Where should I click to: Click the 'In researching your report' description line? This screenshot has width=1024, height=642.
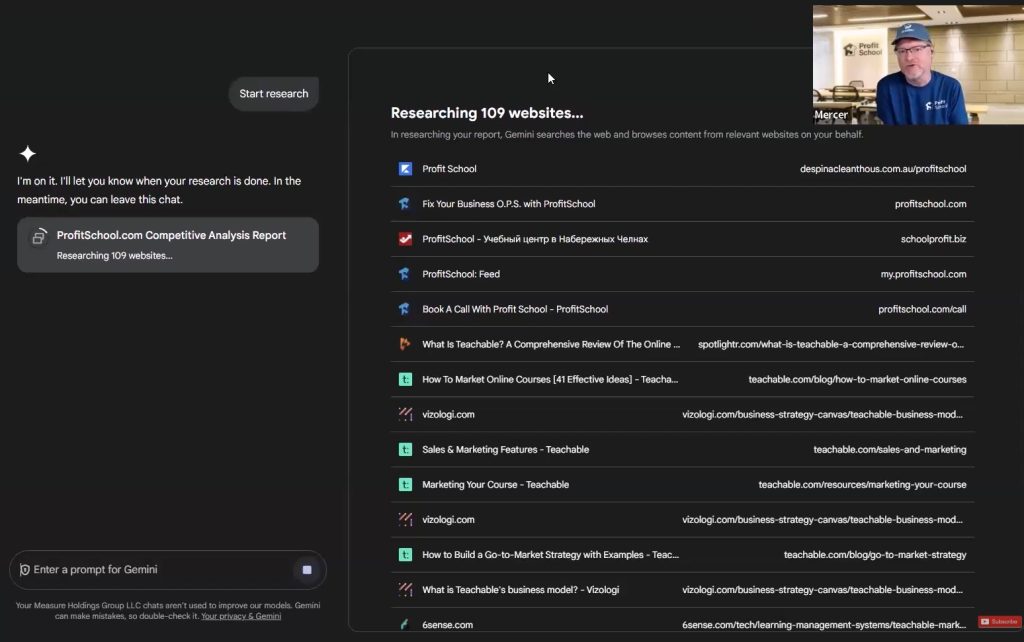coord(627,135)
